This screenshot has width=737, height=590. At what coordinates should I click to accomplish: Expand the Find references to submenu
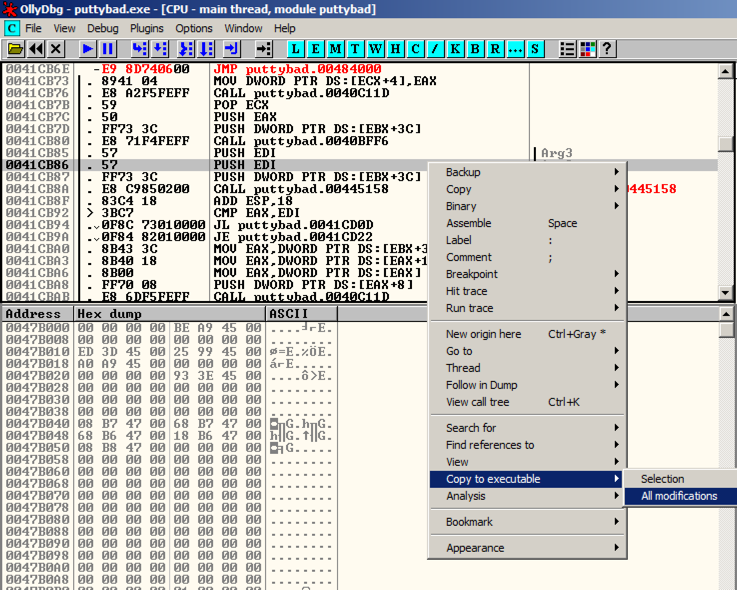pyautogui.click(x=528, y=445)
